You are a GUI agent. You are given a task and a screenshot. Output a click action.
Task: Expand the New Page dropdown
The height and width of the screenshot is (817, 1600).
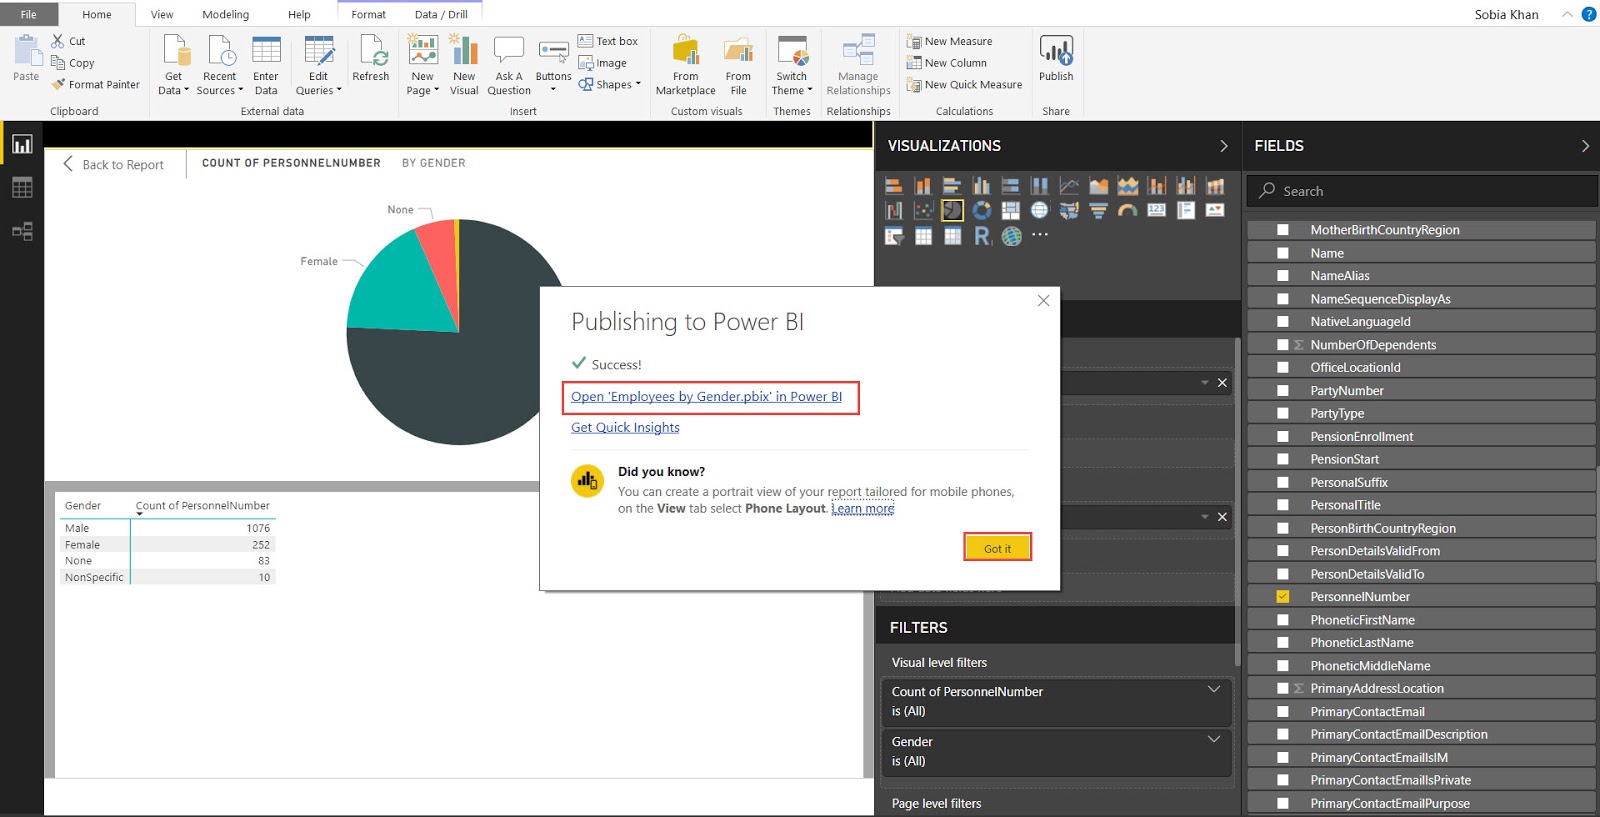coord(437,91)
